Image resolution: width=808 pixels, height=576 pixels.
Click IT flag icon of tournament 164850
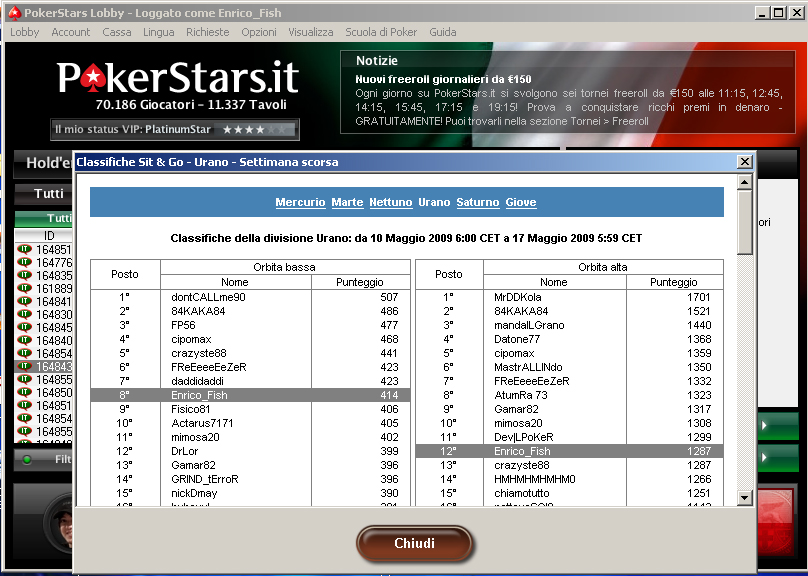pyautogui.click(x=24, y=392)
